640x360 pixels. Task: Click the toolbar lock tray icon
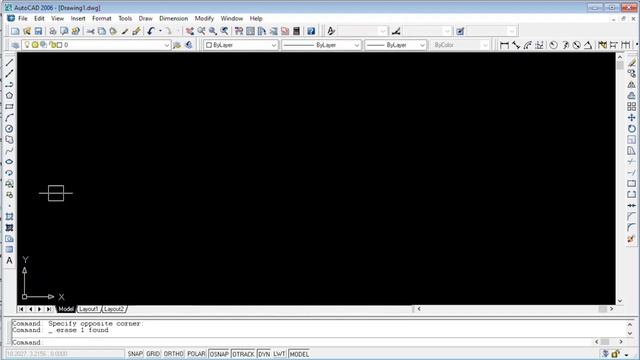pyautogui.click(x=616, y=354)
